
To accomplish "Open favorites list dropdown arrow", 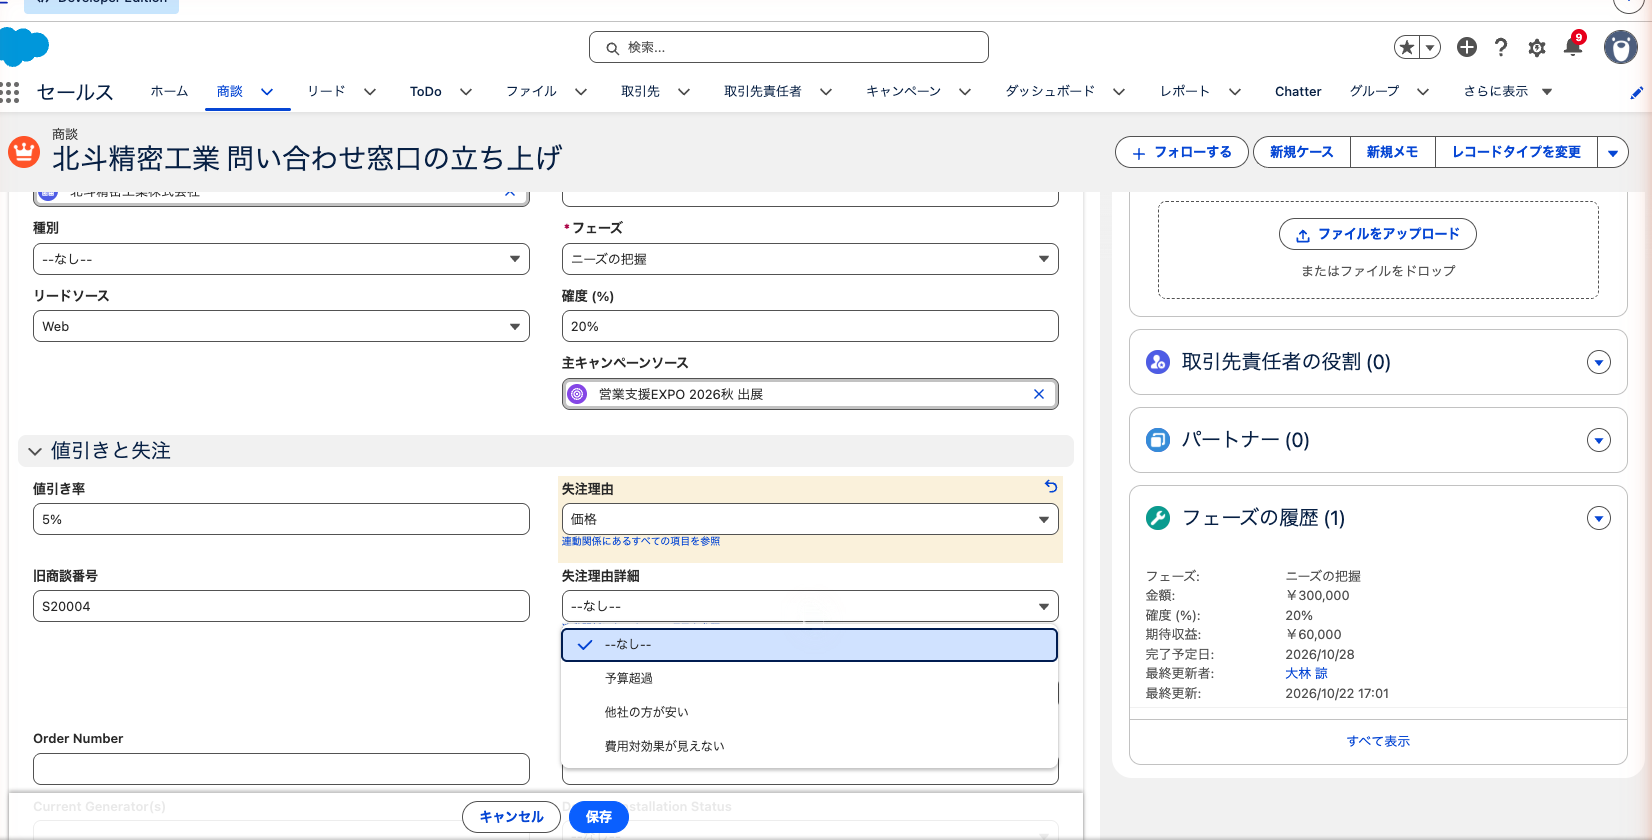I will [1430, 47].
